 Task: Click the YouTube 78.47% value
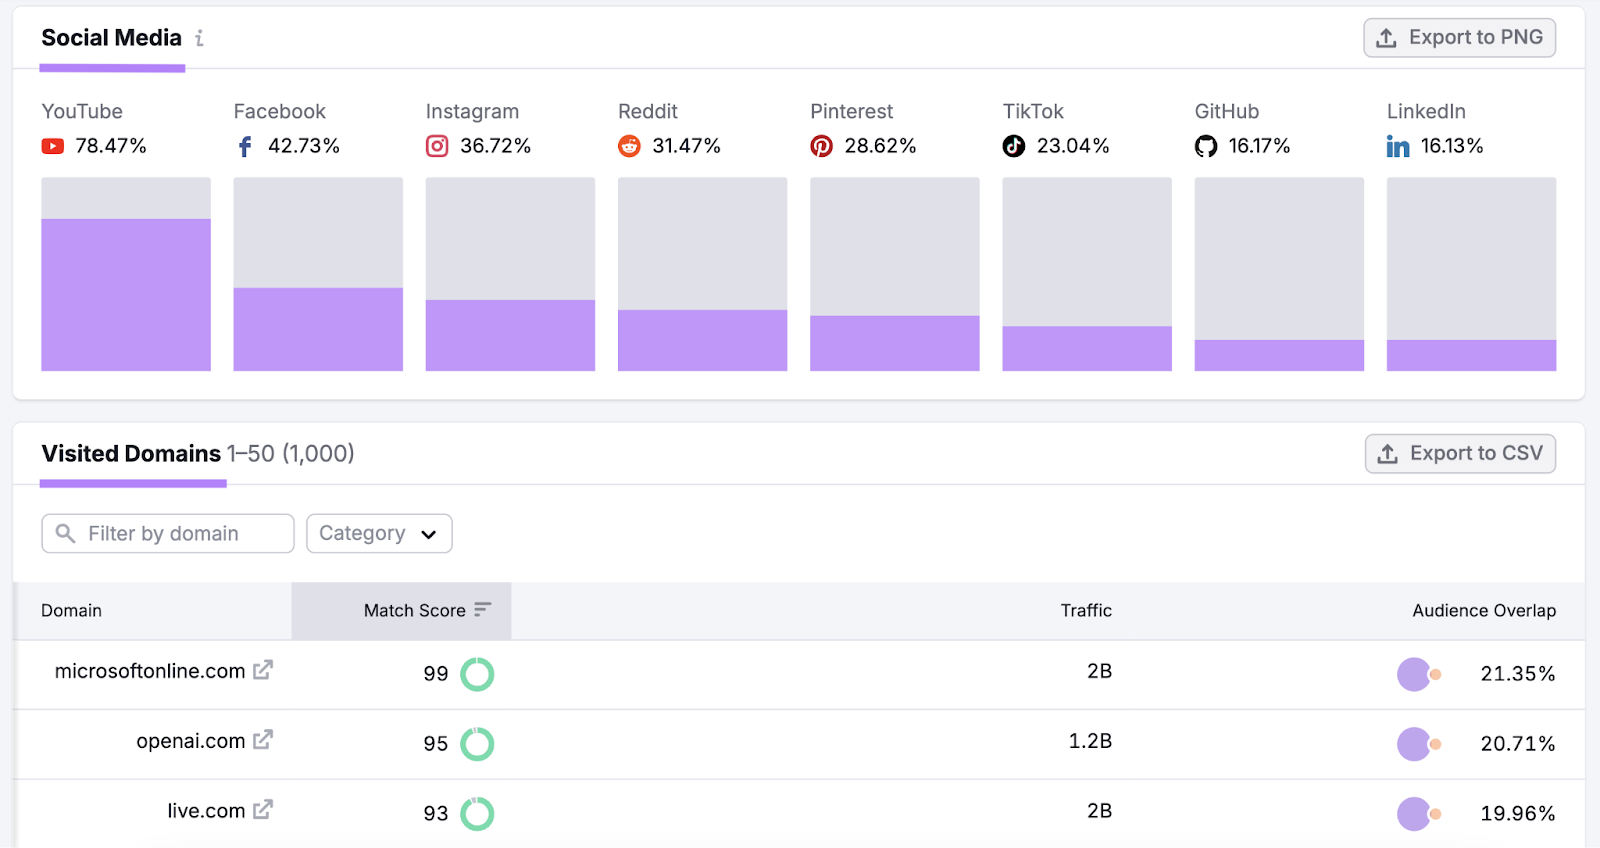click(x=111, y=146)
